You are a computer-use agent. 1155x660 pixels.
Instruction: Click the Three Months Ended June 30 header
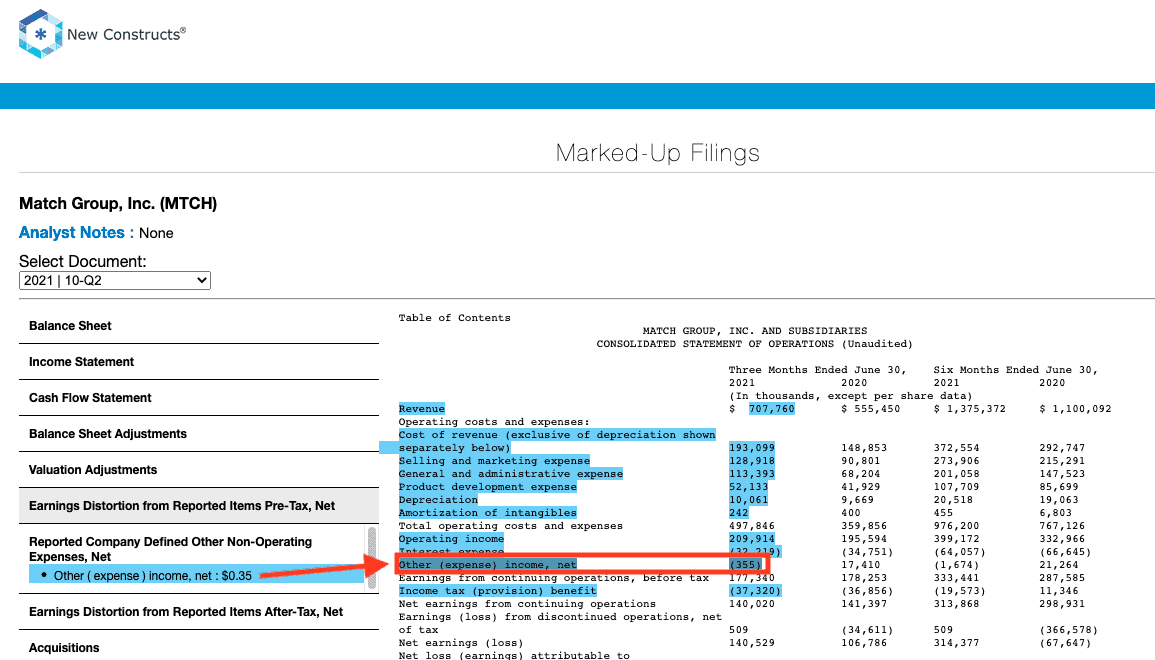818,370
